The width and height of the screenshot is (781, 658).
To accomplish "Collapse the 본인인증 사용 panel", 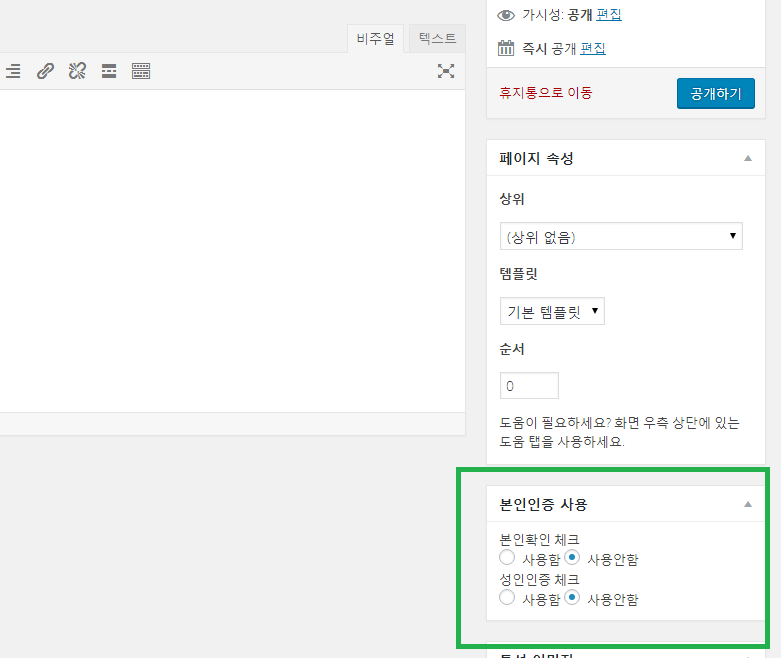I will 747,504.
